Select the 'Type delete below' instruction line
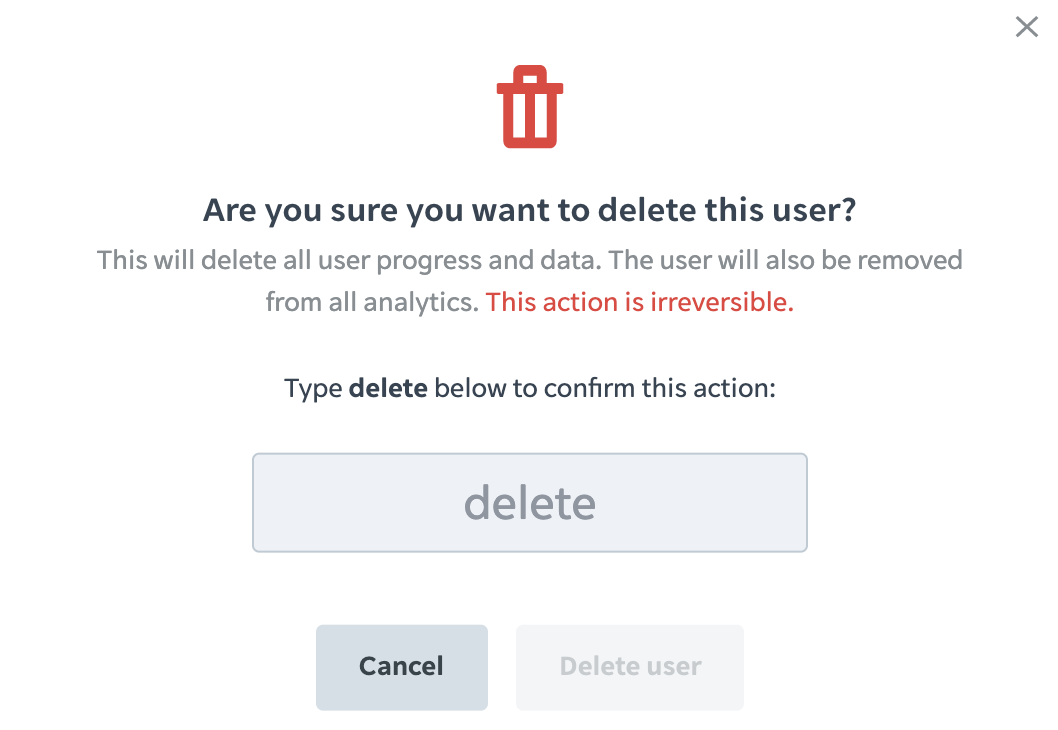 tap(530, 389)
